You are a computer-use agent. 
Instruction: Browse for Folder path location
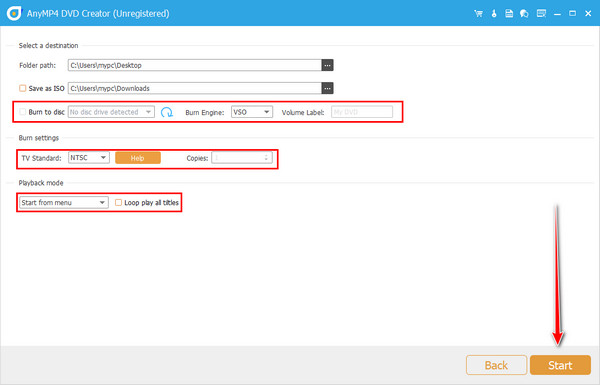328,65
